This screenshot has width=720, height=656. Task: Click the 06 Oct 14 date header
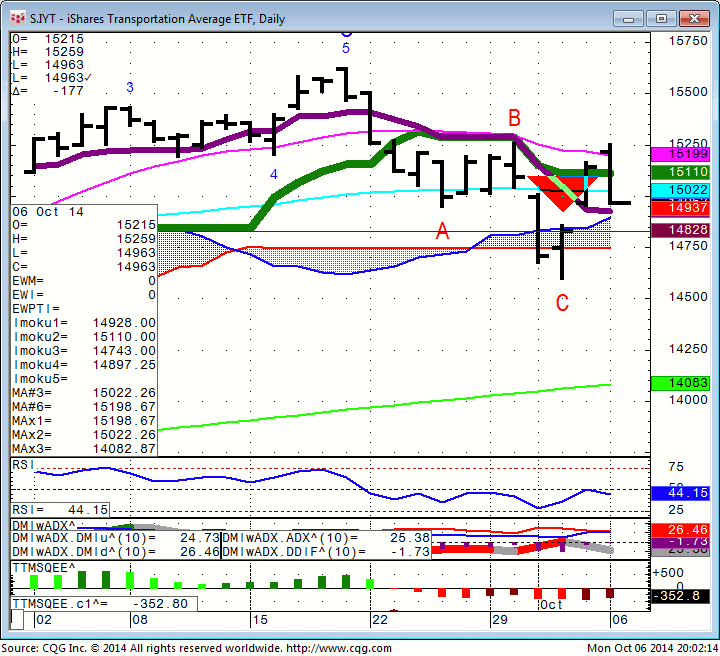(48, 212)
